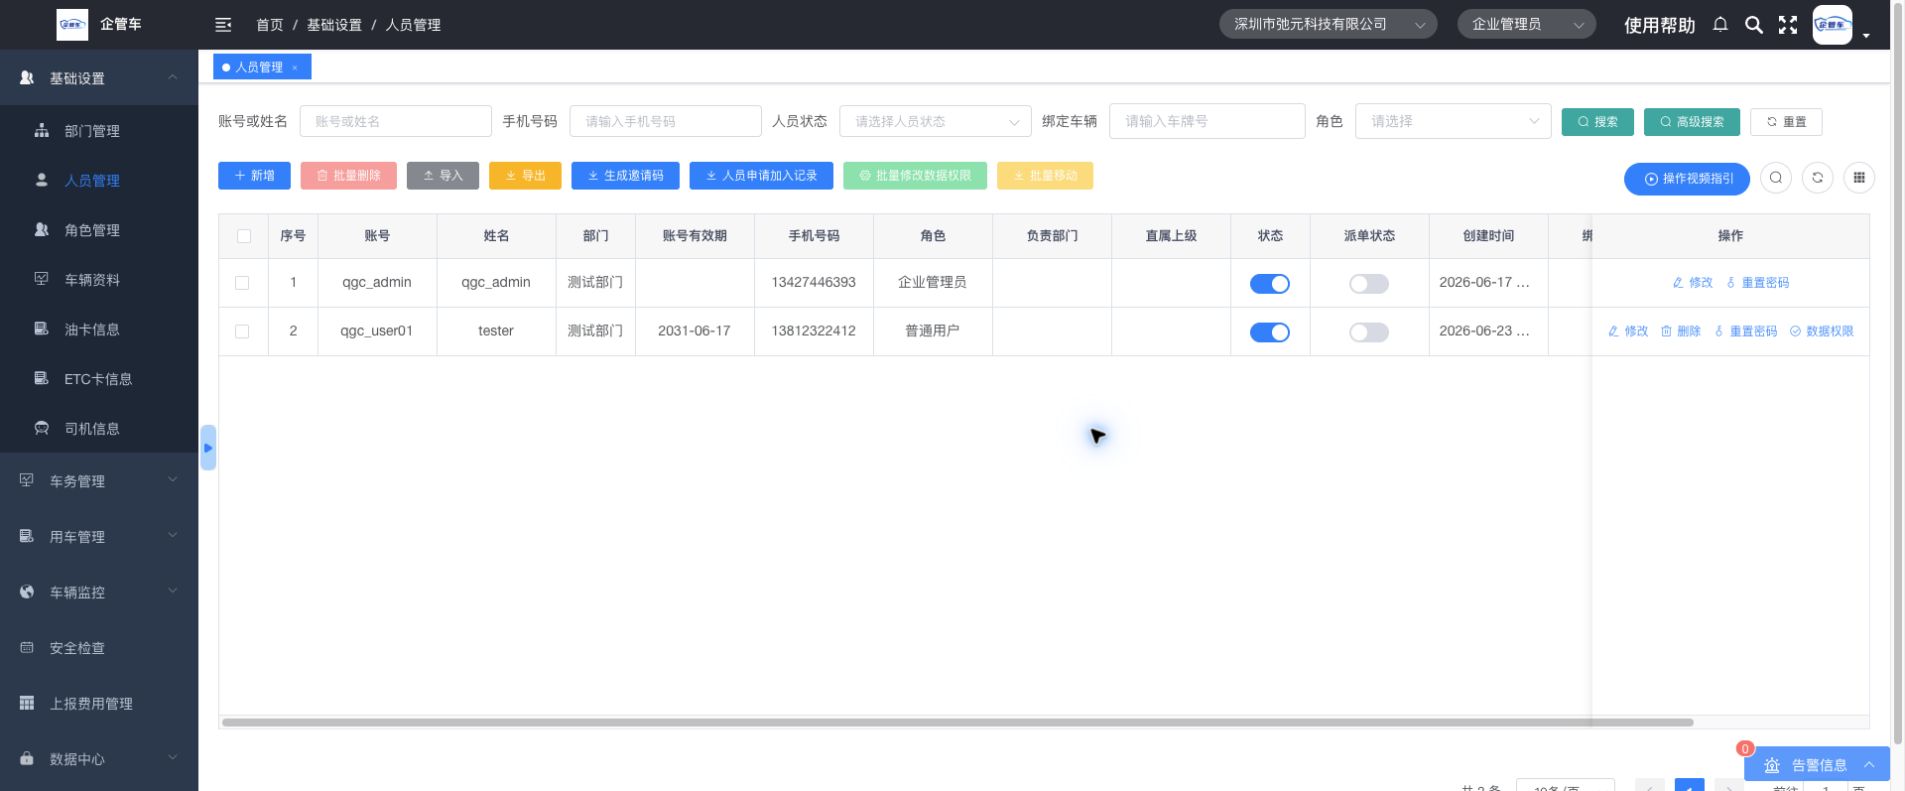Open 上报费用管理 menu item
This screenshot has width=1905, height=791.
pos(91,704)
